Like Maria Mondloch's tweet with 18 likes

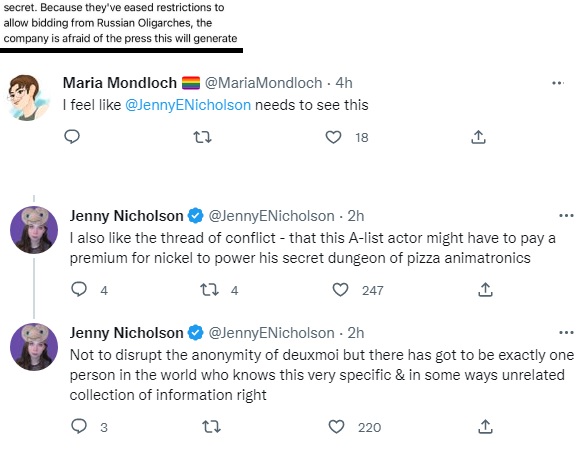coord(333,137)
